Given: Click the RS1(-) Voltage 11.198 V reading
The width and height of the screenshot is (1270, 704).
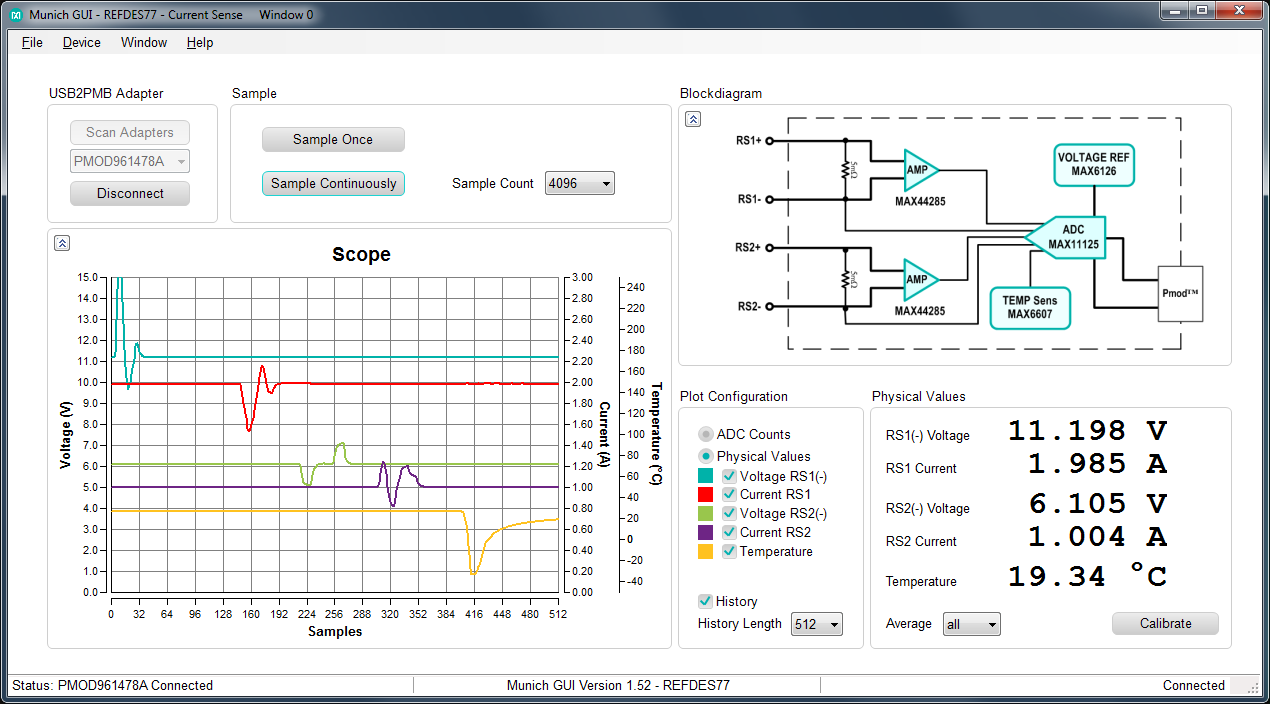Looking at the screenshot, I should [1087, 431].
